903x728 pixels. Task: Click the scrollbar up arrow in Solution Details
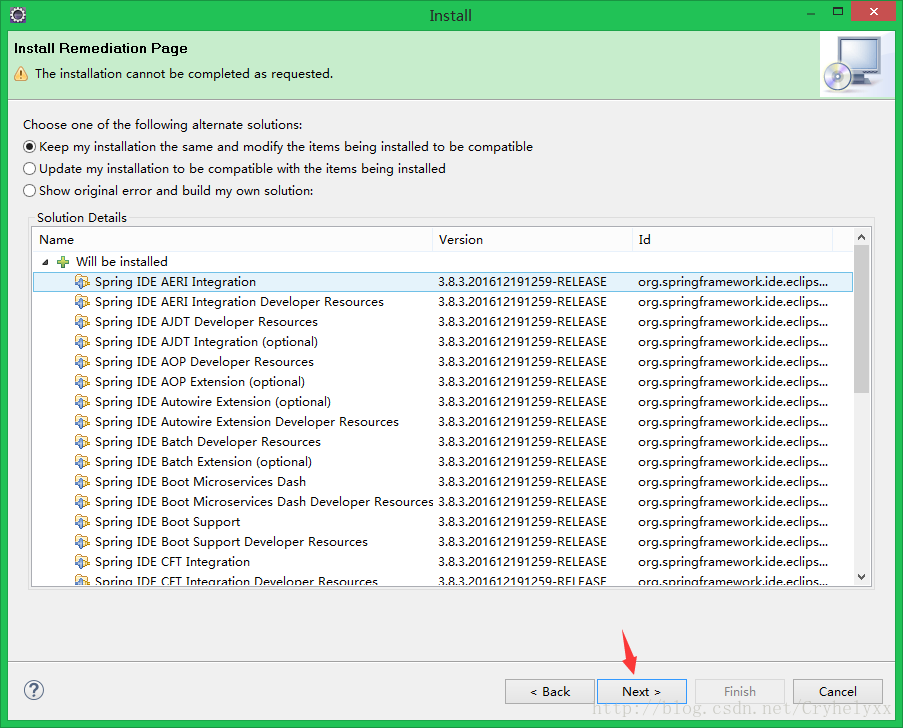pyautogui.click(x=862, y=237)
